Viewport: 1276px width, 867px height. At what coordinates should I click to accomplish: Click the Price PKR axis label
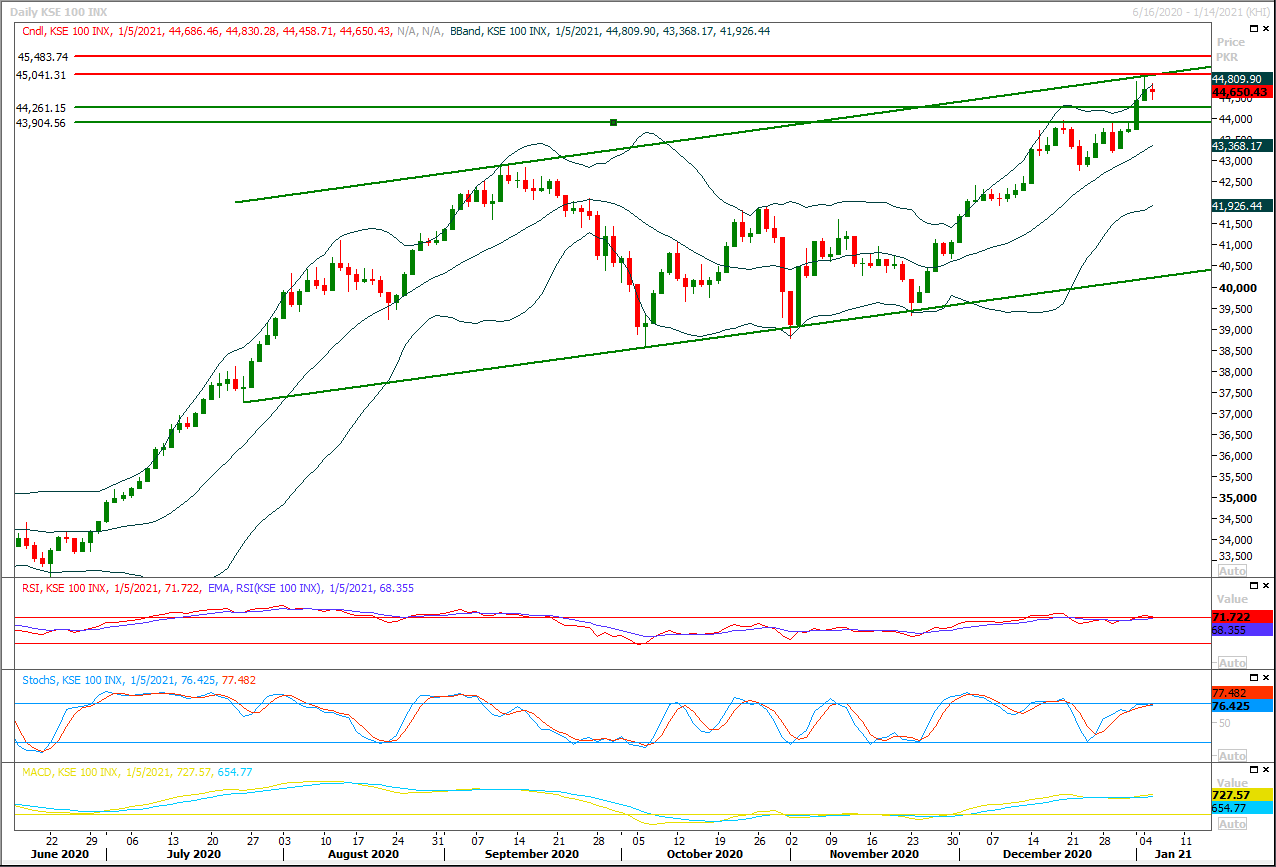click(x=1231, y=50)
